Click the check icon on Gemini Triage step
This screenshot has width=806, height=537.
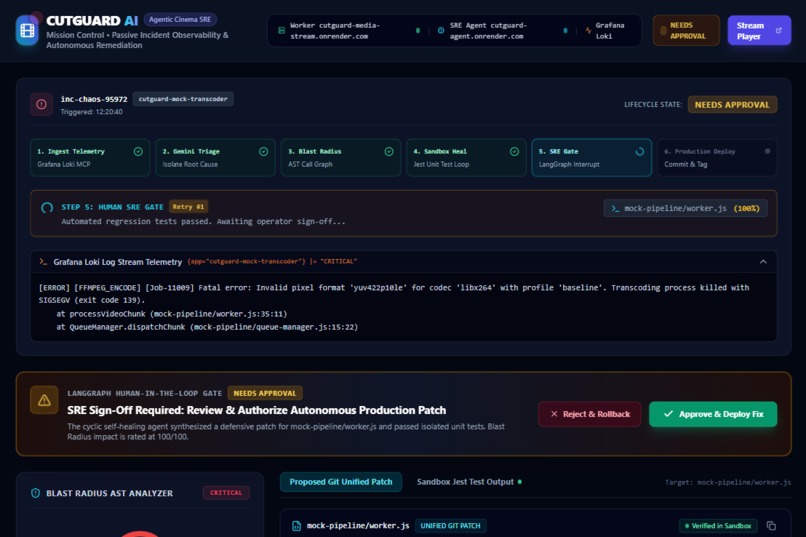pos(263,152)
